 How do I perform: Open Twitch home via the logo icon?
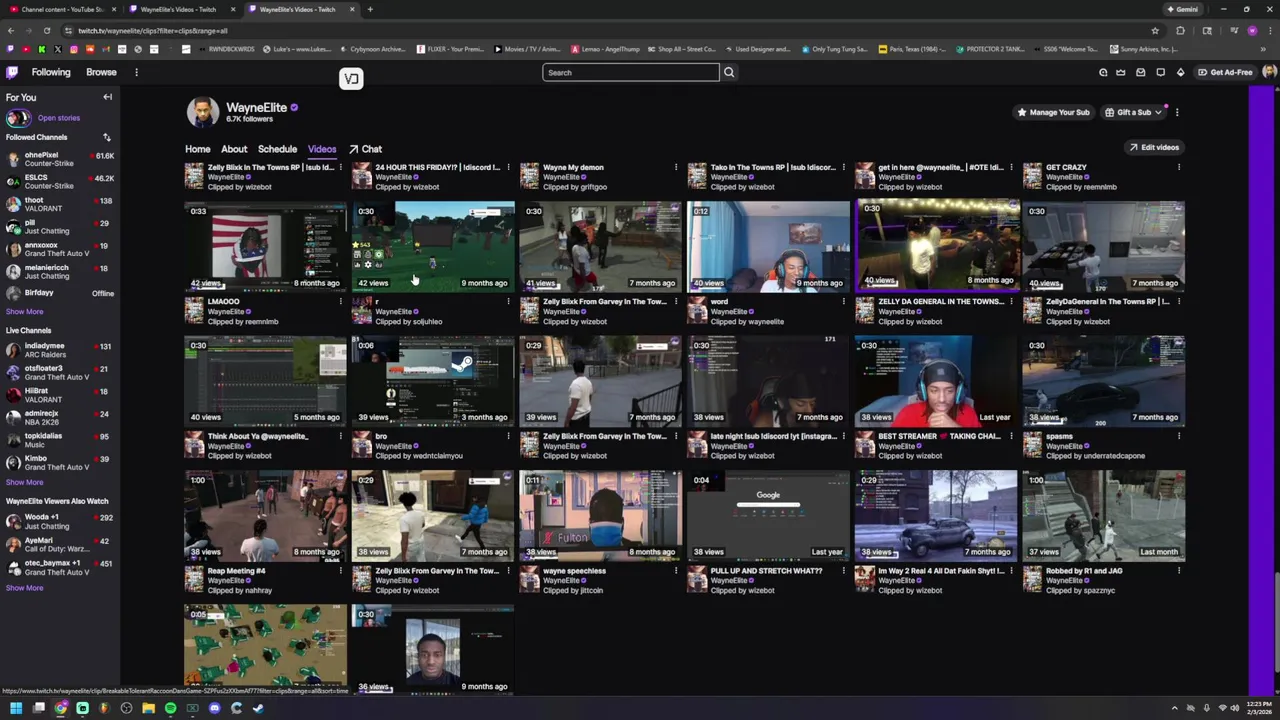tap(12, 72)
